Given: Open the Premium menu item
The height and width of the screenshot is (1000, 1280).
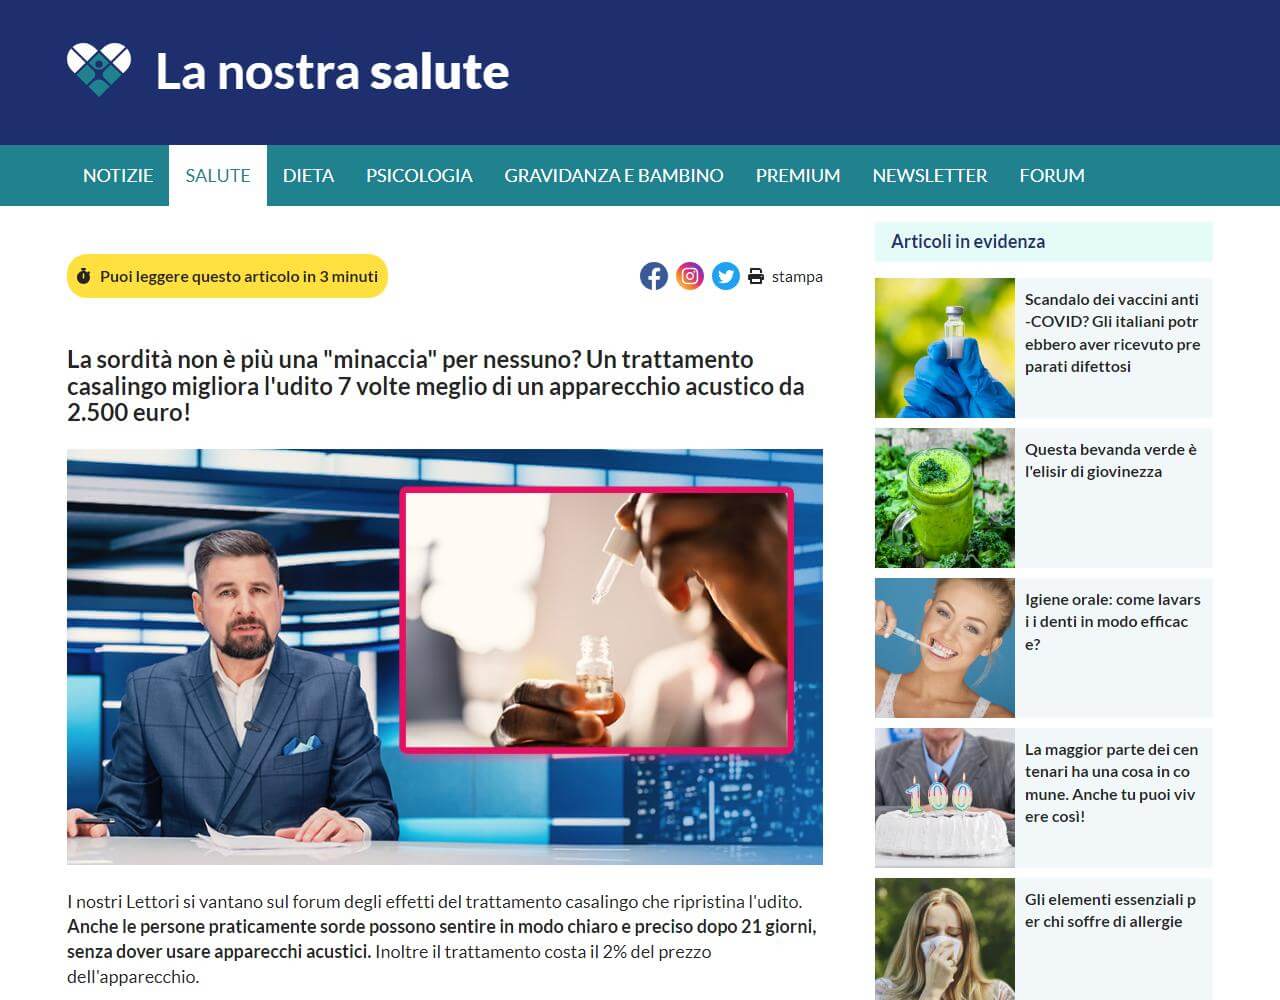Looking at the screenshot, I should [x=798, y=175].
